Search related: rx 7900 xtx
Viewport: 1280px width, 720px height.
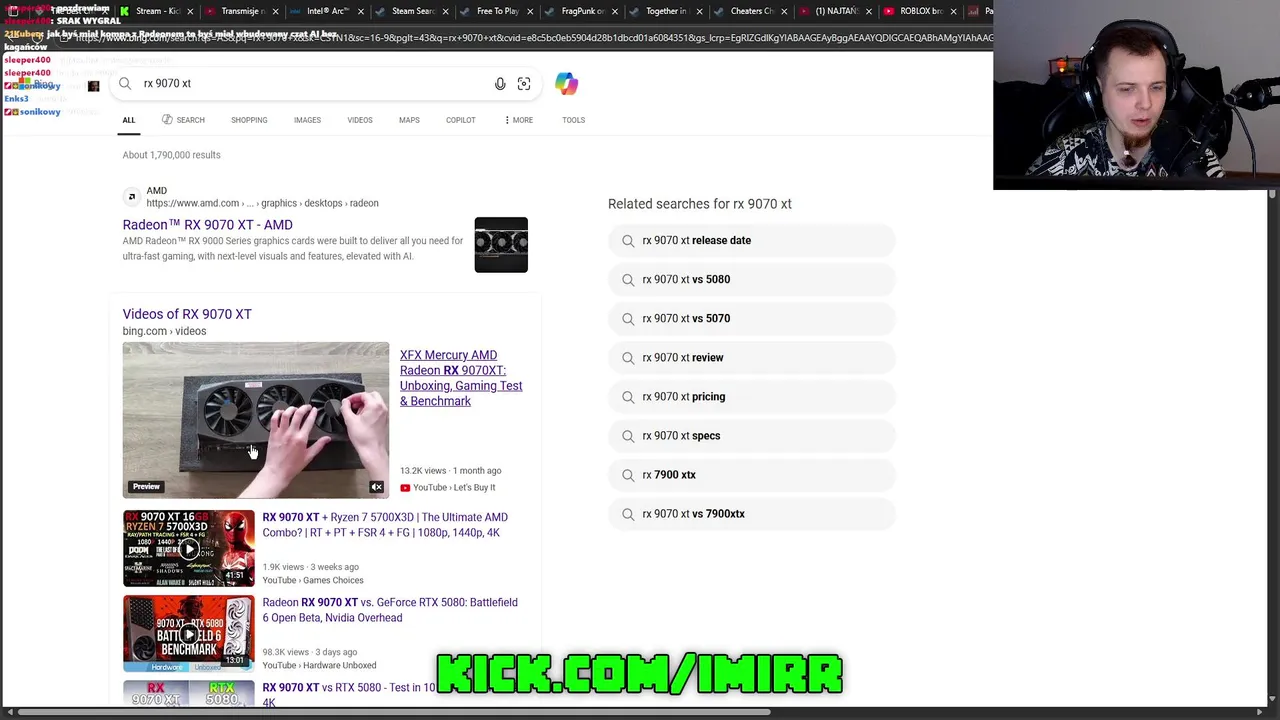[752, 474]
